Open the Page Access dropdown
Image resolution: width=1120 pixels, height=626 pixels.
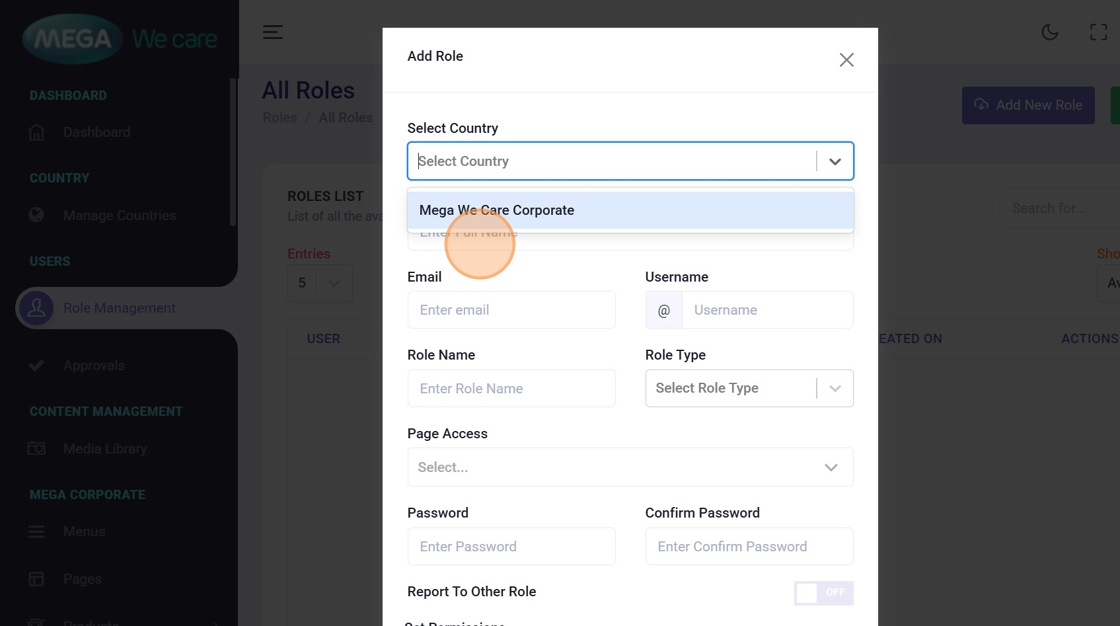630,467
